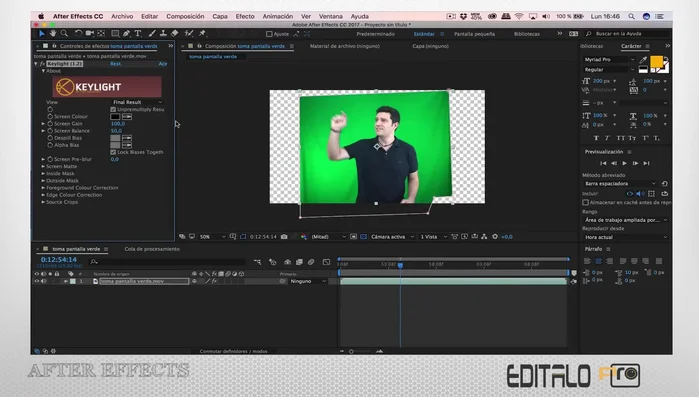699x397 pixels.
Task: Select the Roto Brush tool
Action: coord(189,33)
